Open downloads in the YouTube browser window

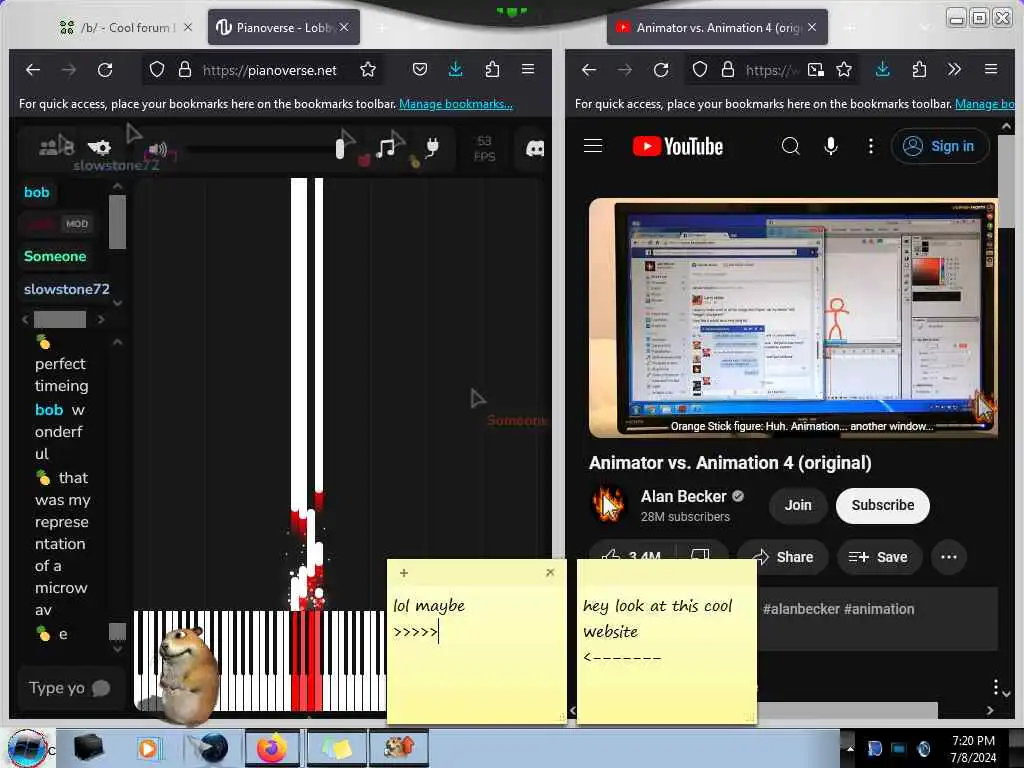click(883, 69)
